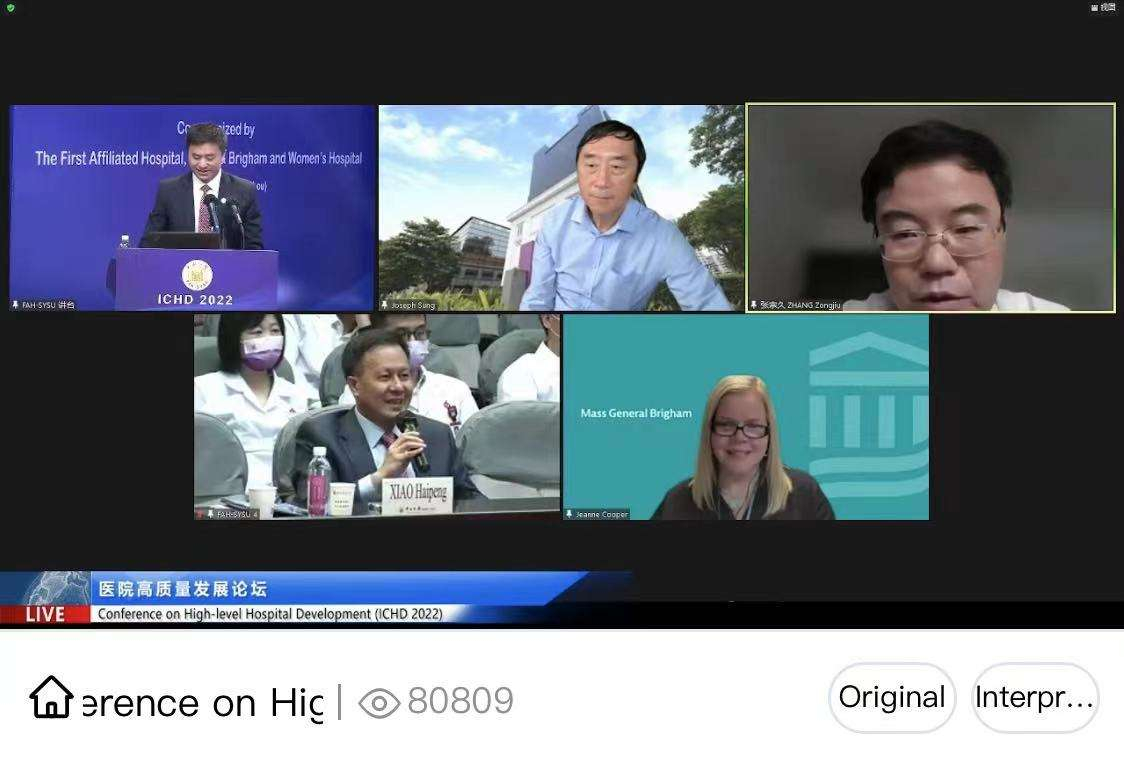
Task: Click the Chinese forum title 医院高质量发展论坛
Action: 183,589
